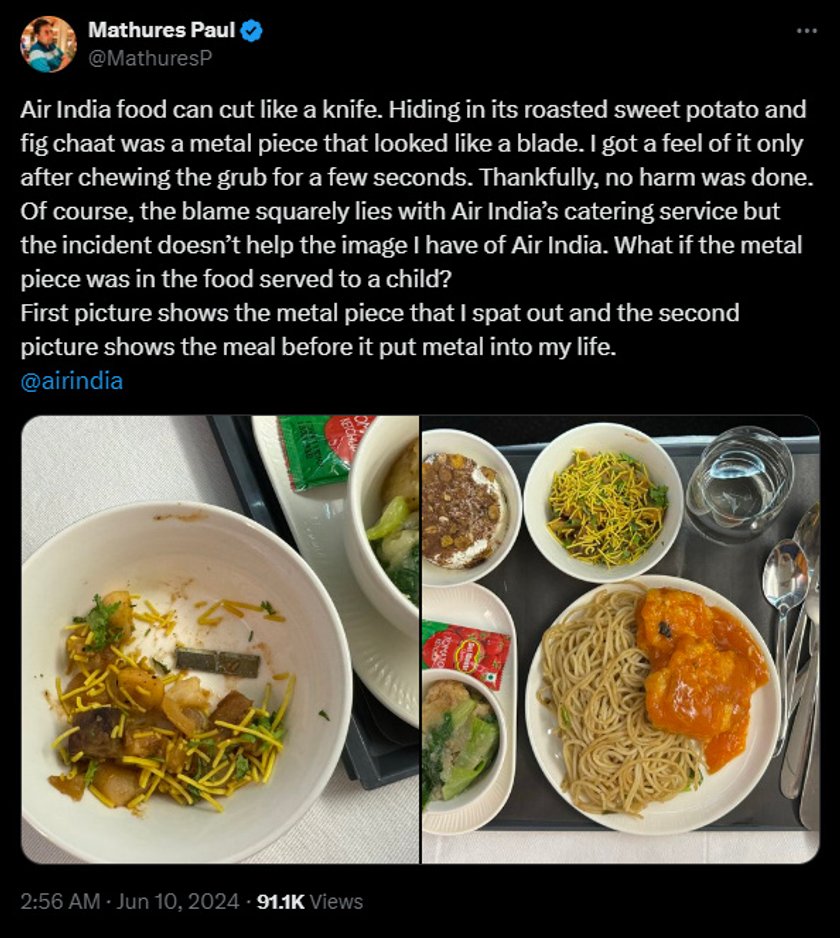Screen dimensions: 840x938
Task: Open the right photo of the meal tray
Action: 620,639
